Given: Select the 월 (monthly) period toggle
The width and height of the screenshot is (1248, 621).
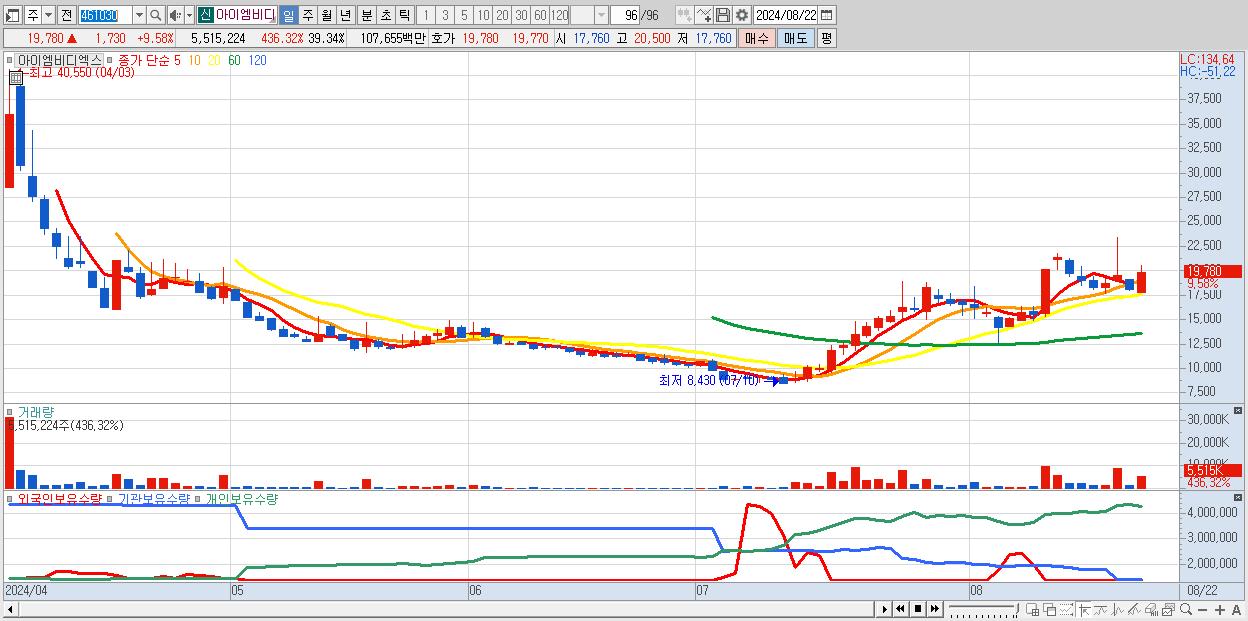Looking at the screenshot, I should click(x=326, y=15).
